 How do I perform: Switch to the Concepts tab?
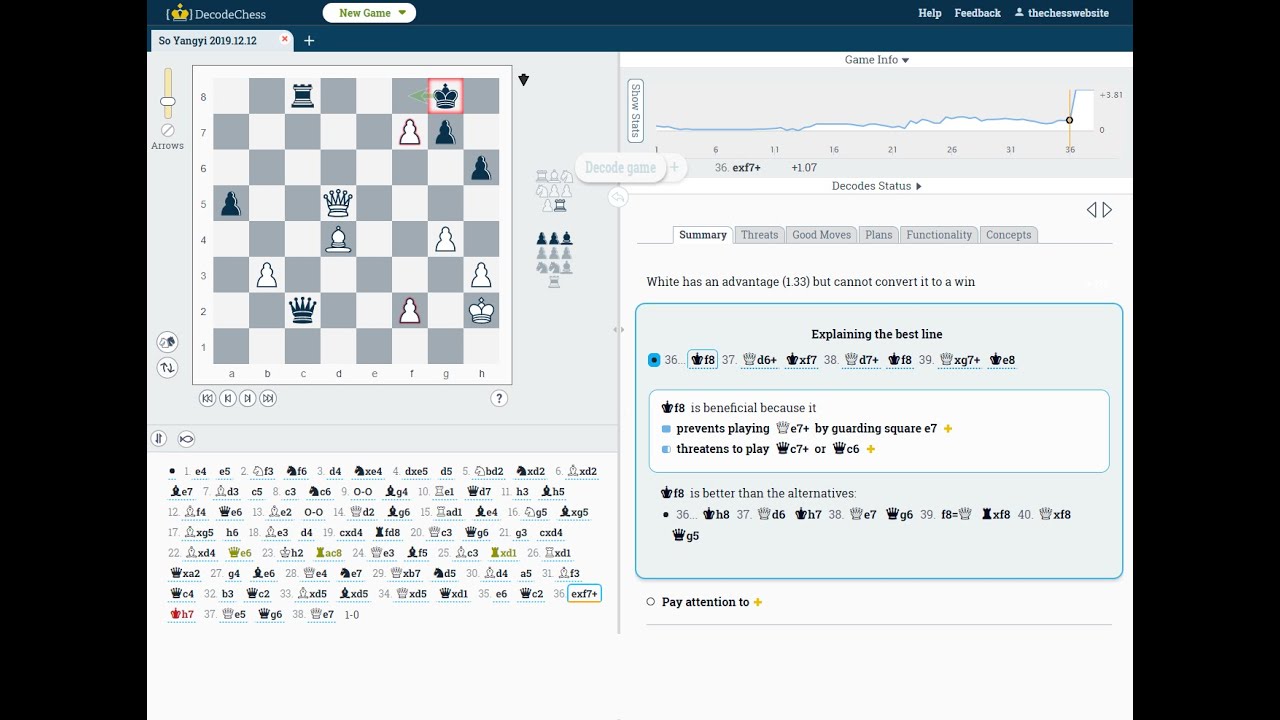(x=1008, y=235)
